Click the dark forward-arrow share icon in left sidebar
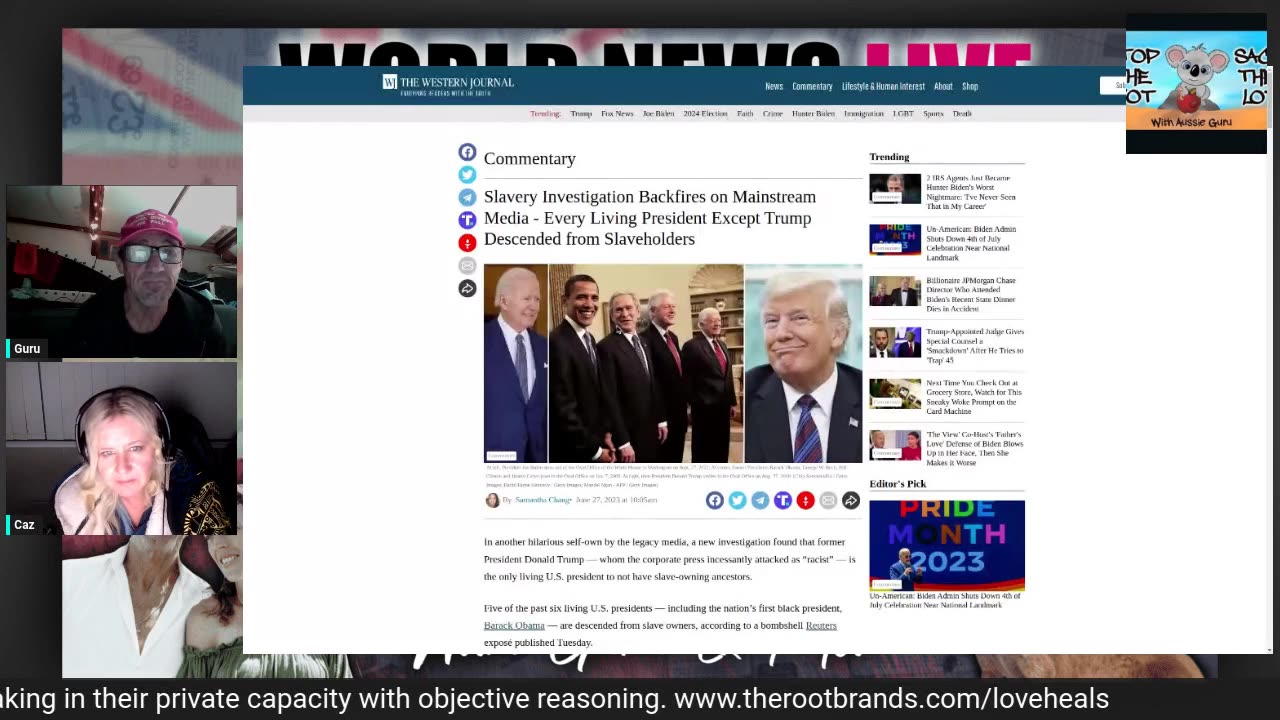 click(467, 289)
